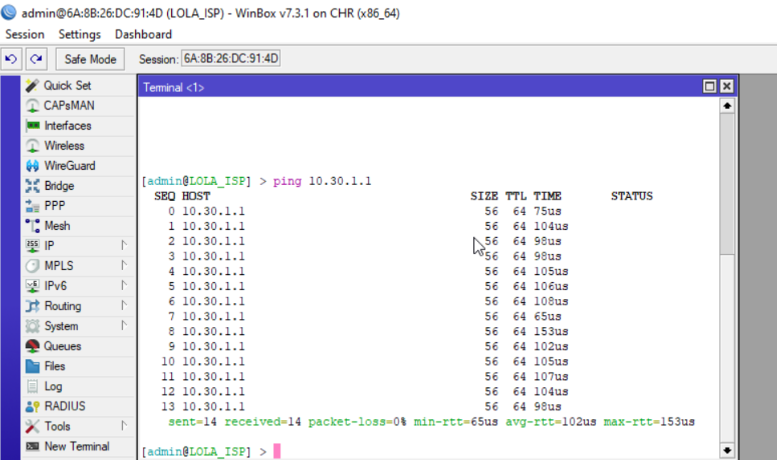The width and height of the screenshot is (777, 460).
Task: Open the Log viewer
Action: (53, 386)
